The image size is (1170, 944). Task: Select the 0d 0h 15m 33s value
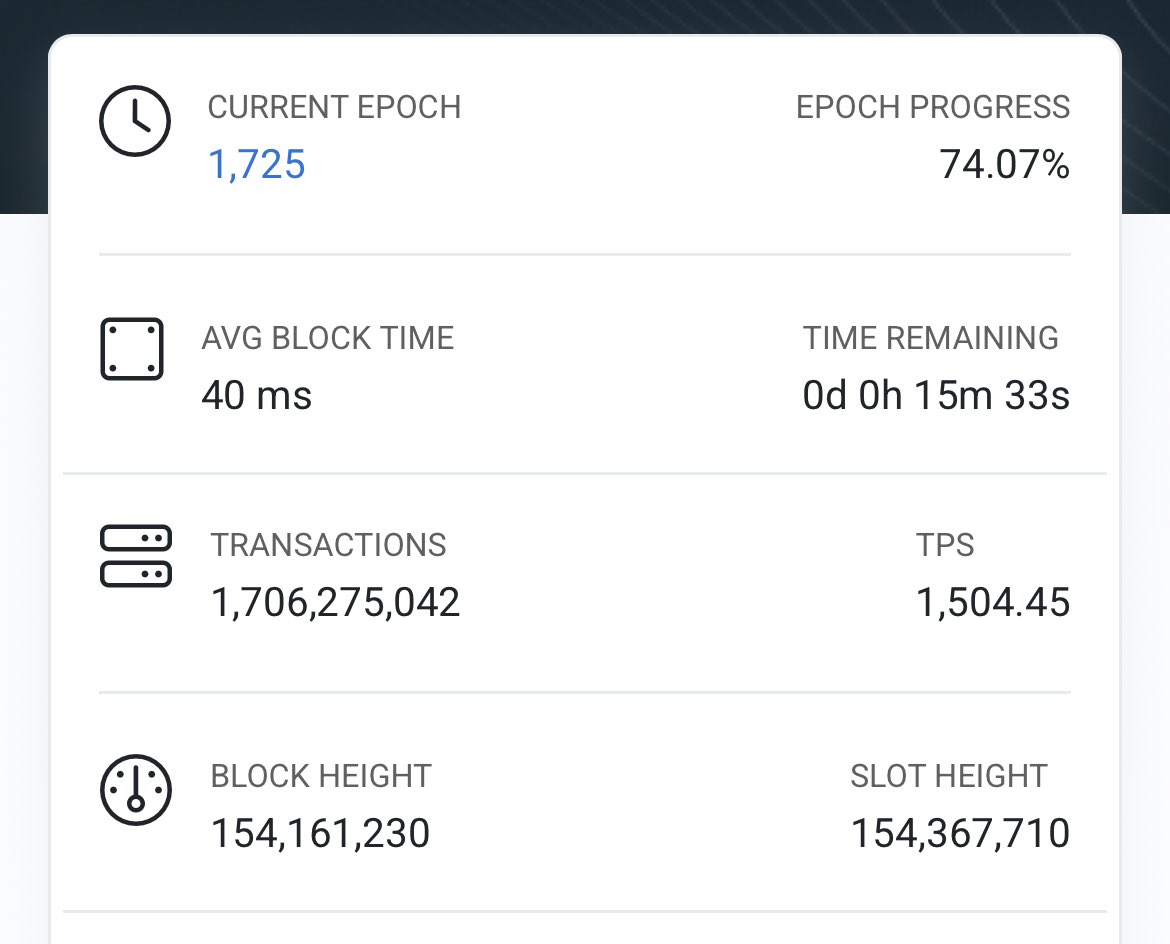(936, 396)
